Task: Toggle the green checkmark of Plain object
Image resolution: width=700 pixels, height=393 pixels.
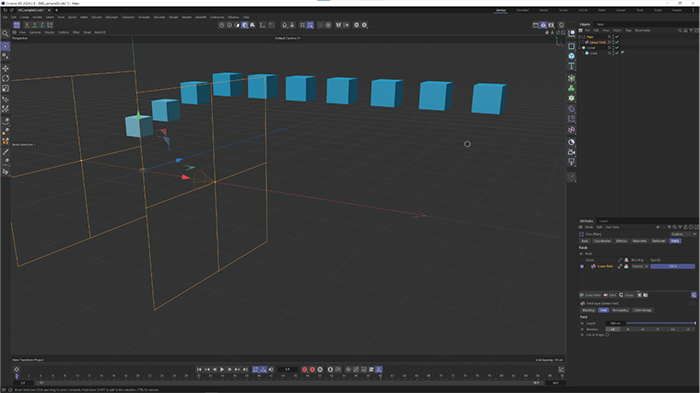Action: 617,37
